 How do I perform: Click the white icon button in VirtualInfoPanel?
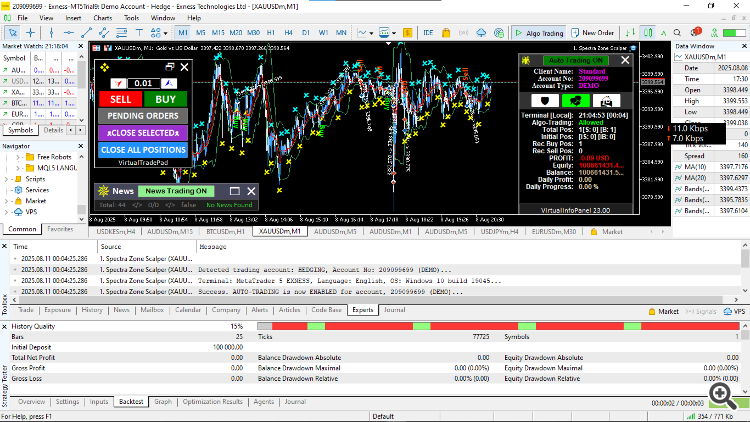tap(607, 101)
